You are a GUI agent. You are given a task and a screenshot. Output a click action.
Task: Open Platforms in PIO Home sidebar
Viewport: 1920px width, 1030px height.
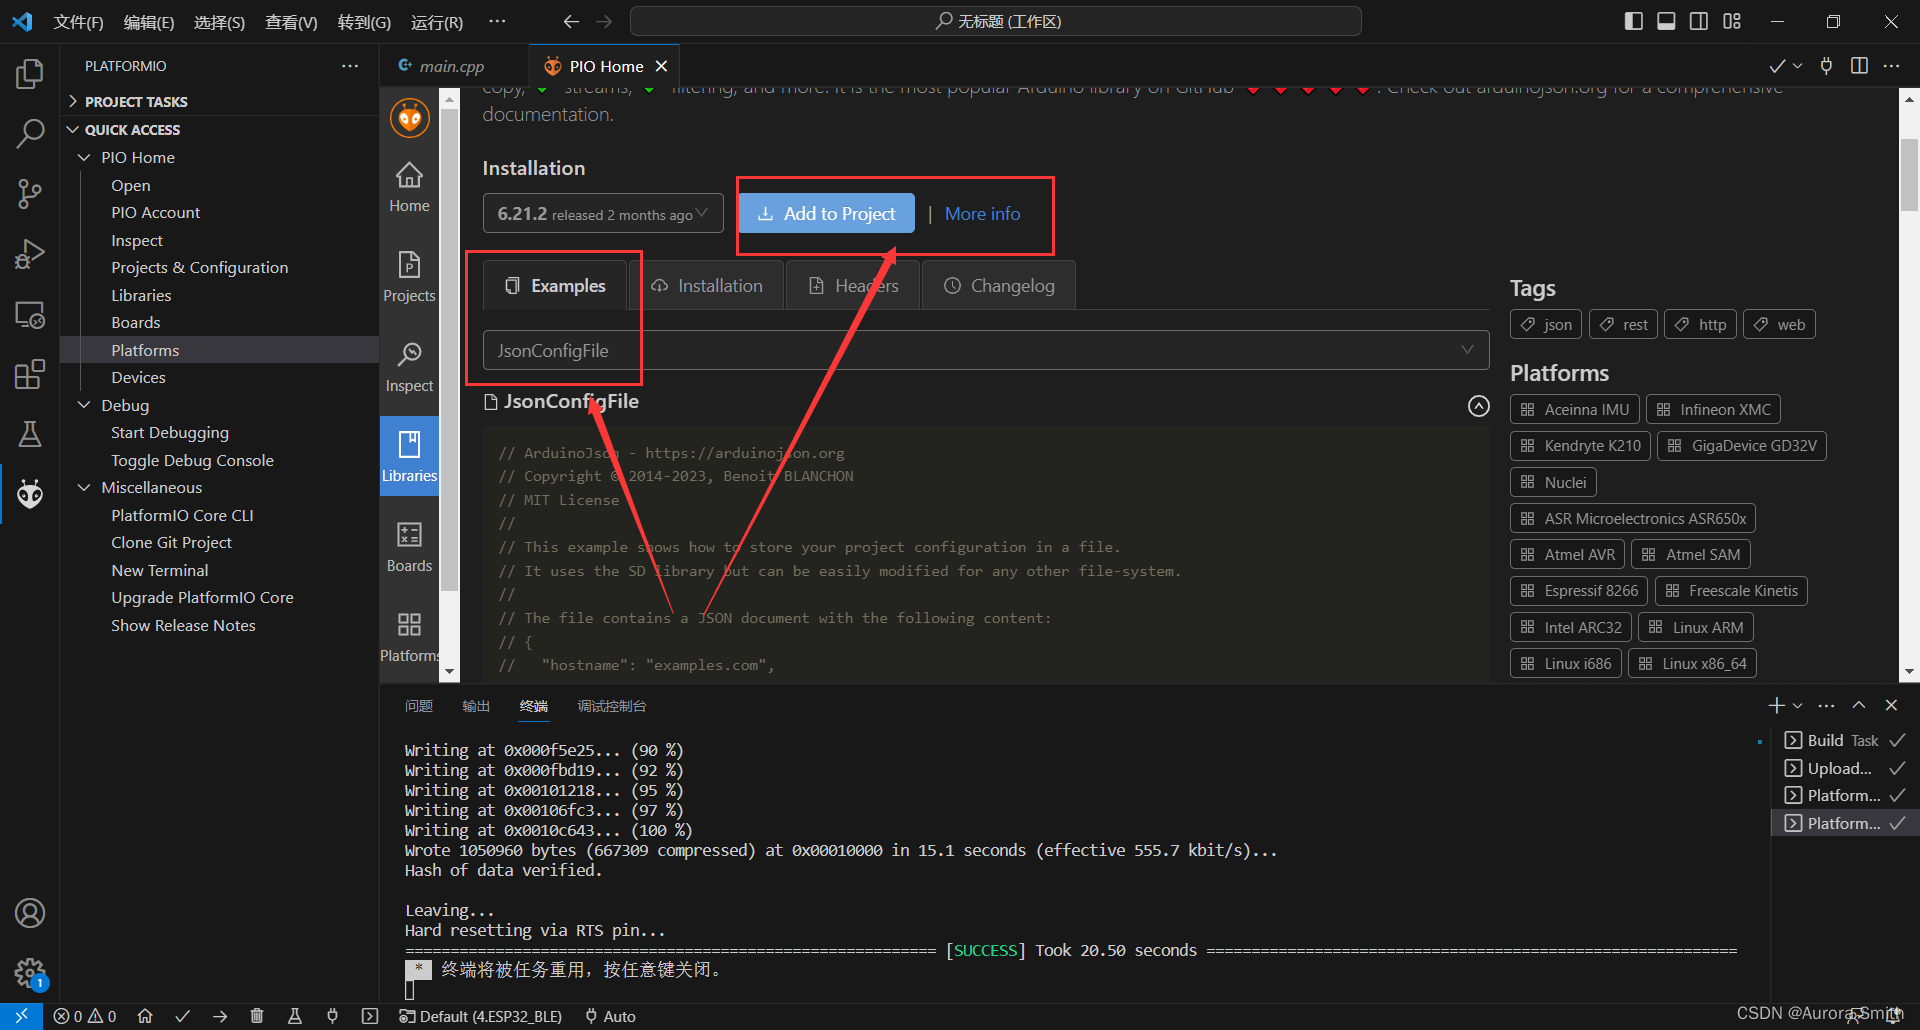[409, 637]
